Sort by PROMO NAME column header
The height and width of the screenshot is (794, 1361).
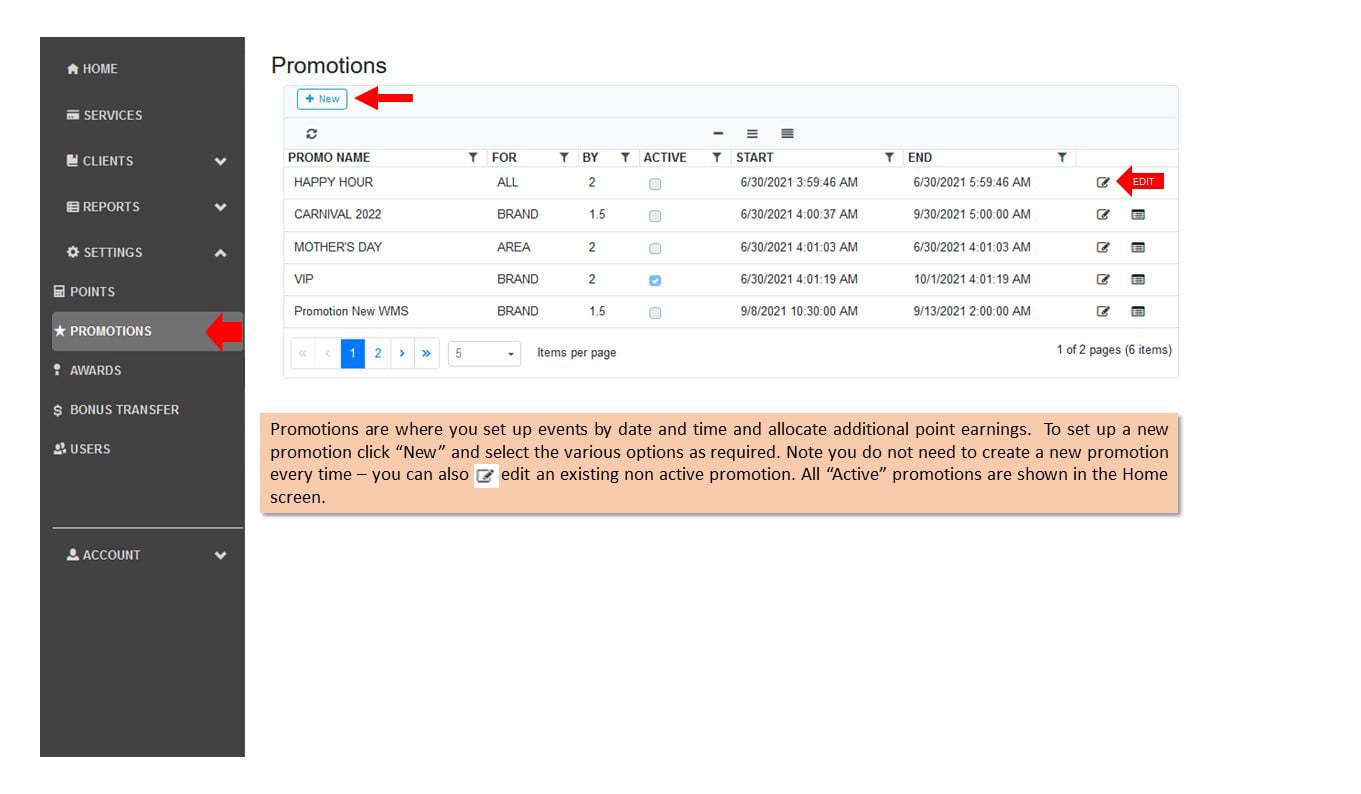329,158
